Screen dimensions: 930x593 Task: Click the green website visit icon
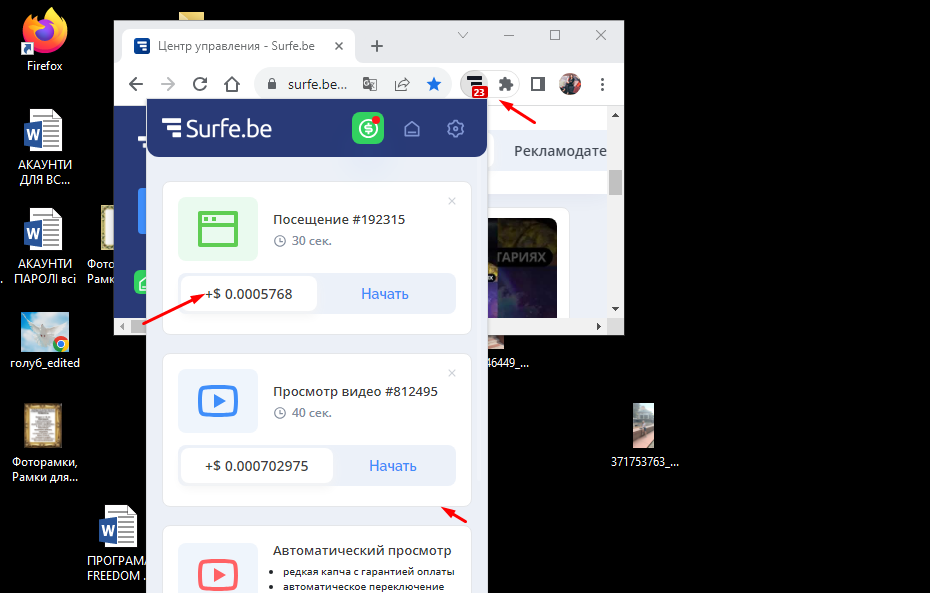[x=218, y=229]
